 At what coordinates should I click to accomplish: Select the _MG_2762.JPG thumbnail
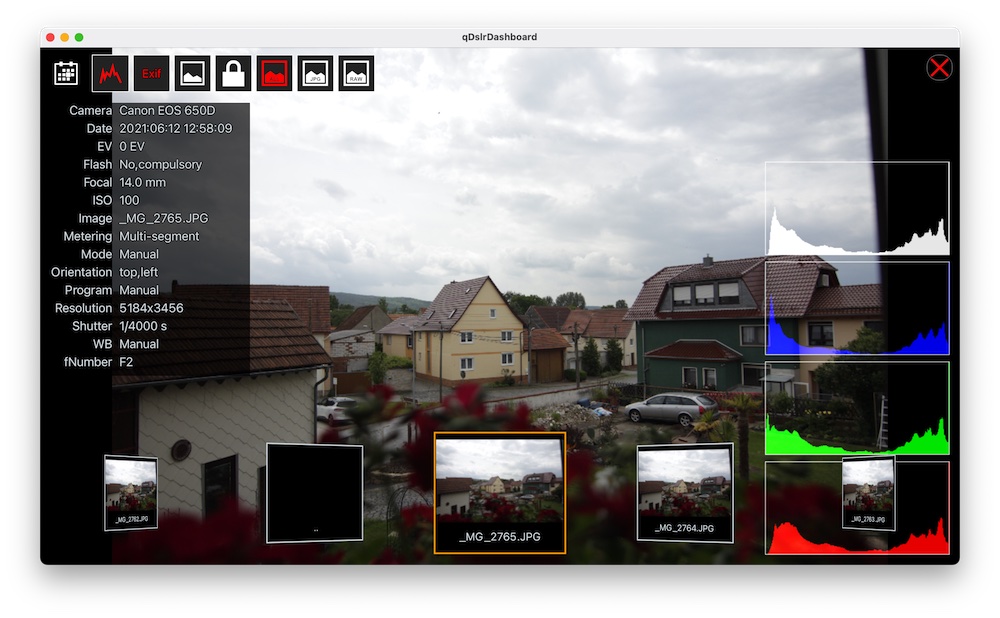coord(131,492)
